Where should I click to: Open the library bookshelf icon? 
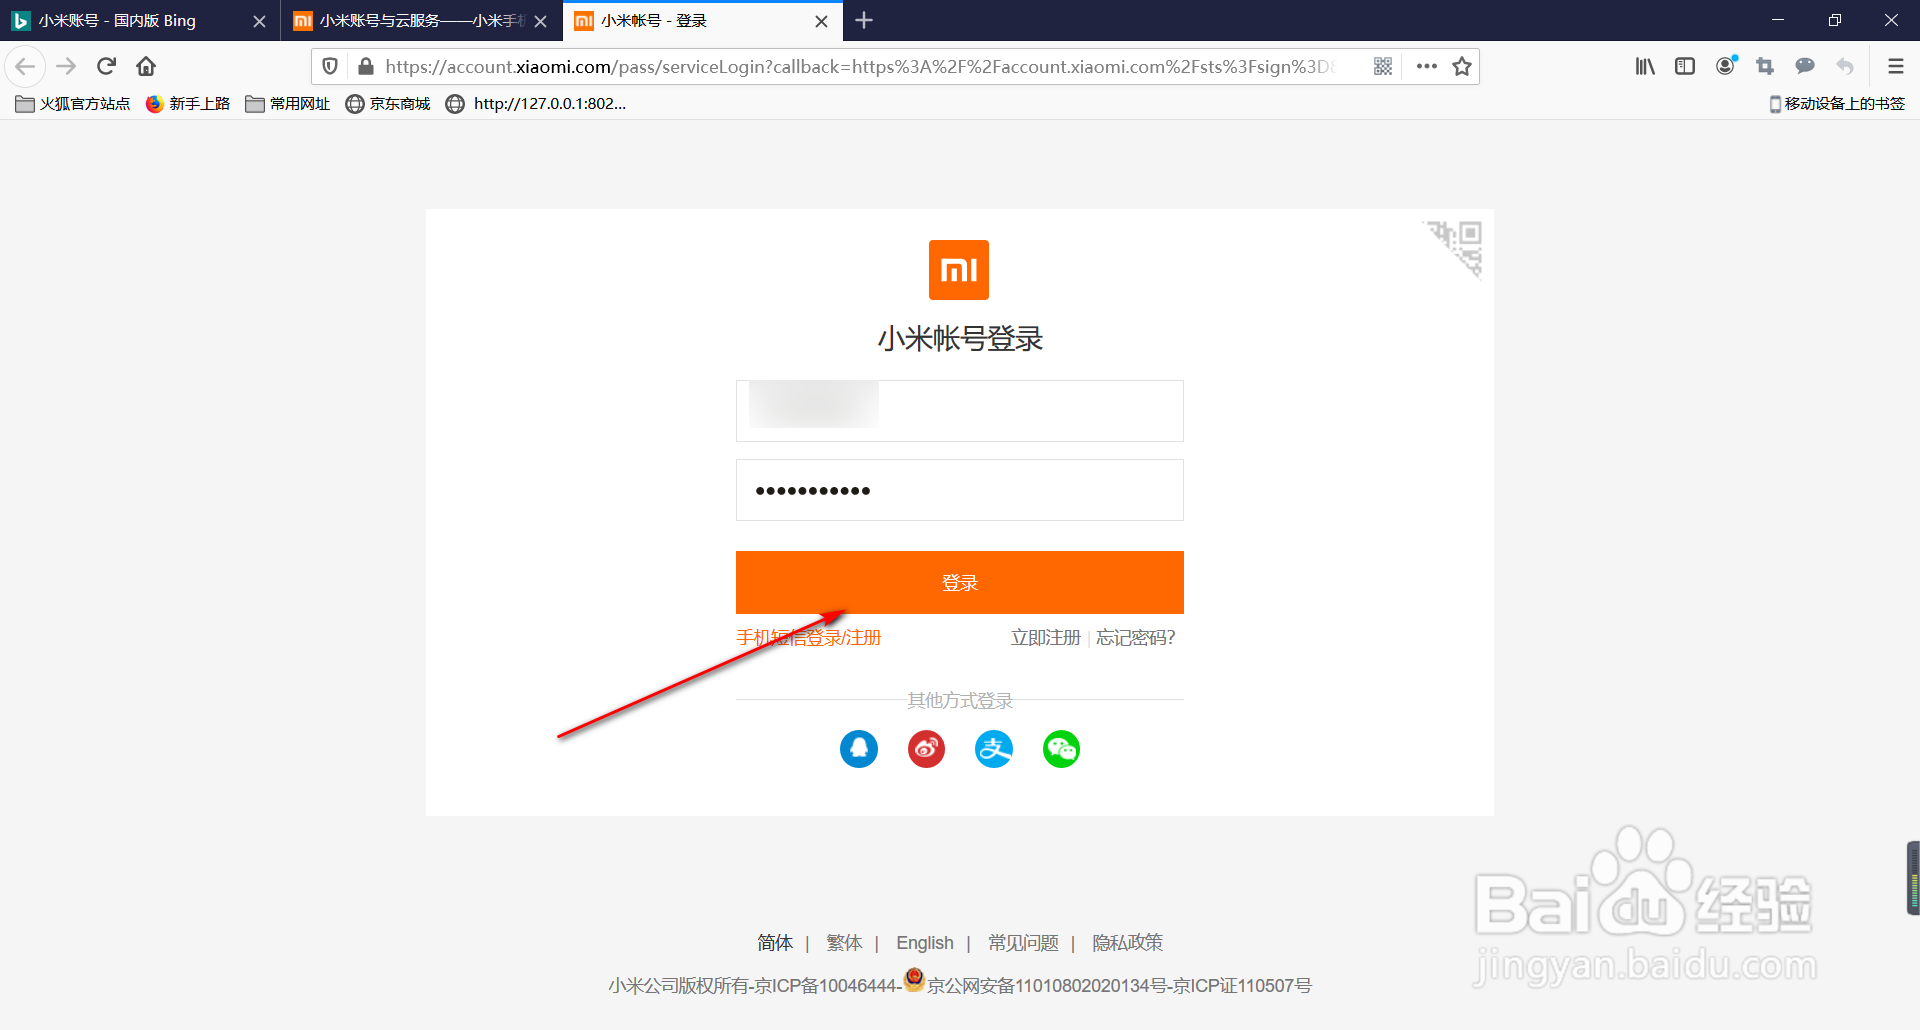1645,67
